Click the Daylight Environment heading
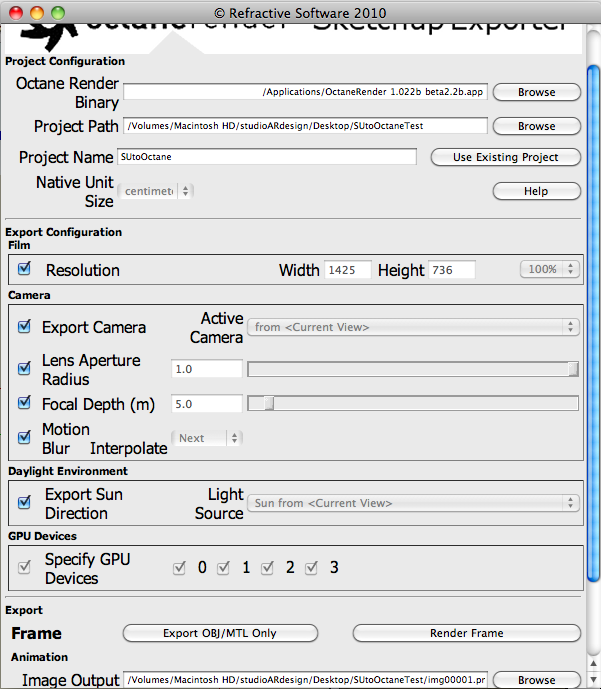 click(68, 471)
